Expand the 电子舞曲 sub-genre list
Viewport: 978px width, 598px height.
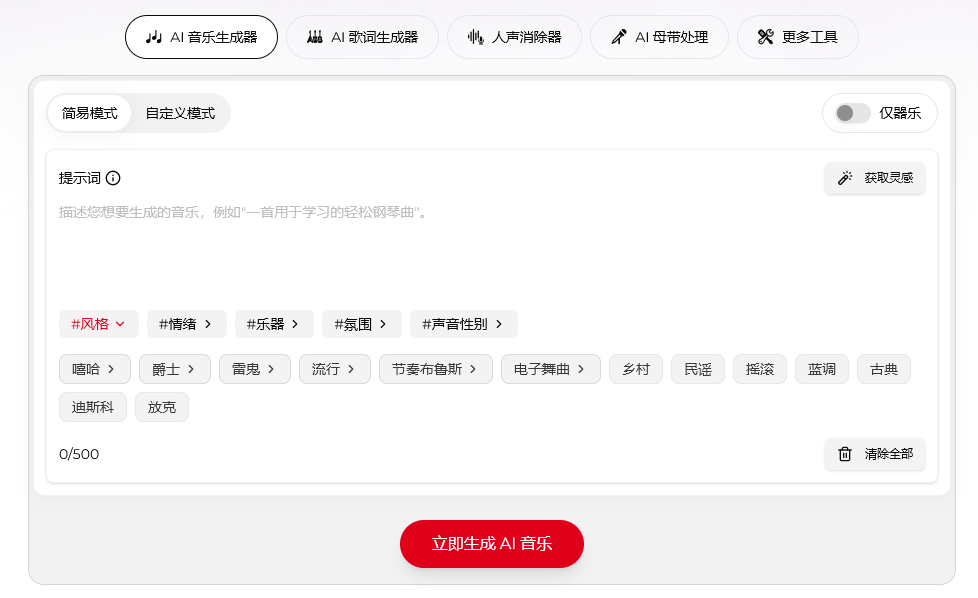point(550,369)
